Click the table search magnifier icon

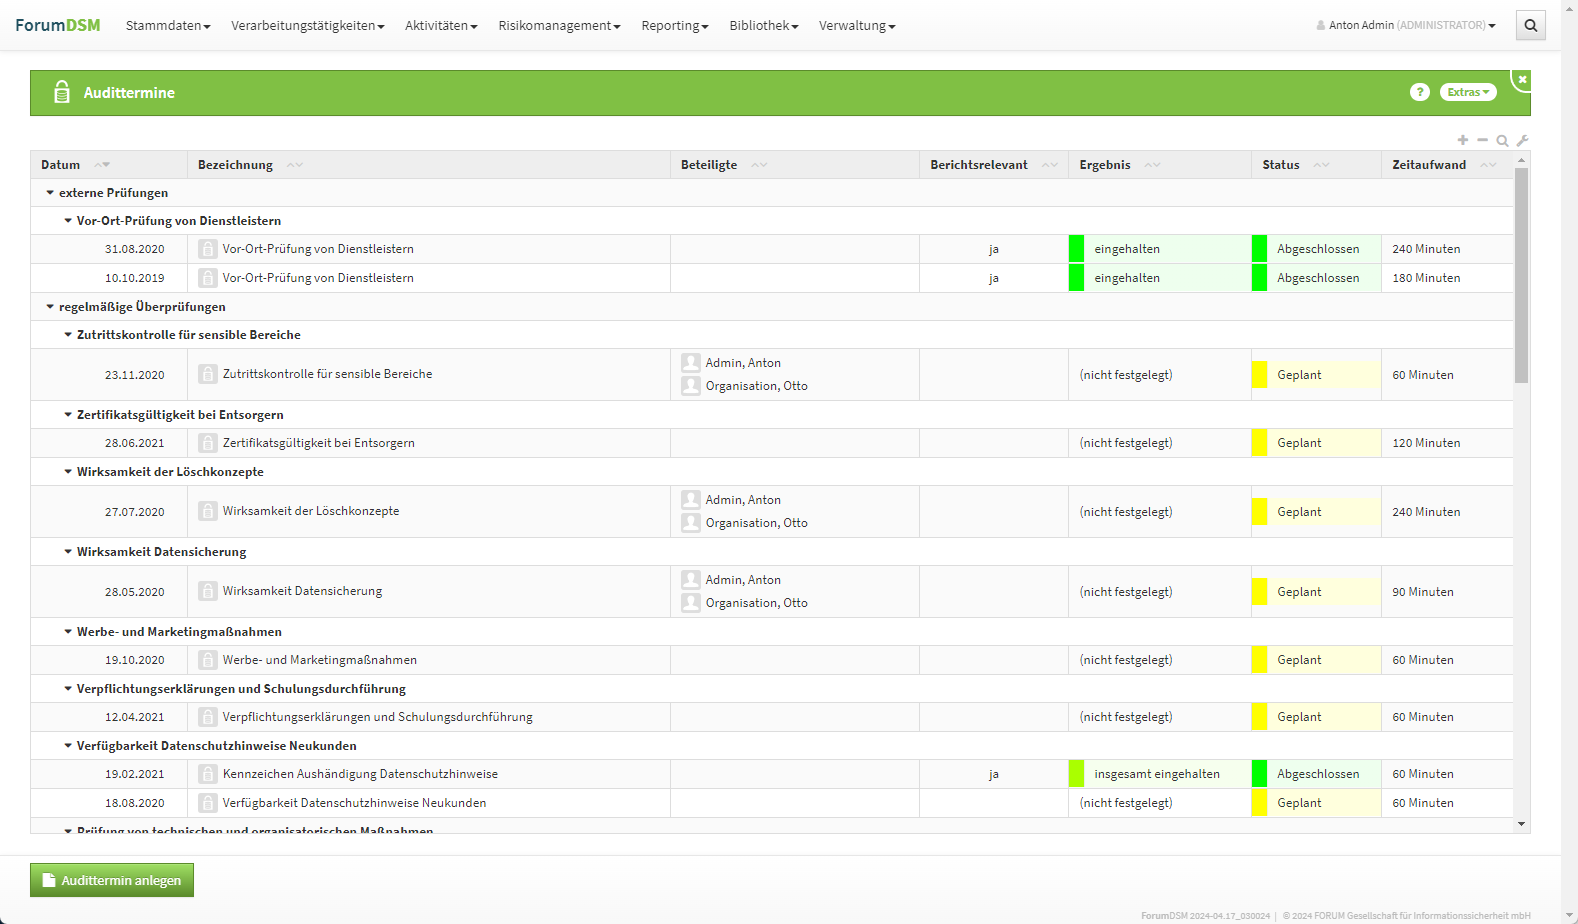tap(1502, 141)
